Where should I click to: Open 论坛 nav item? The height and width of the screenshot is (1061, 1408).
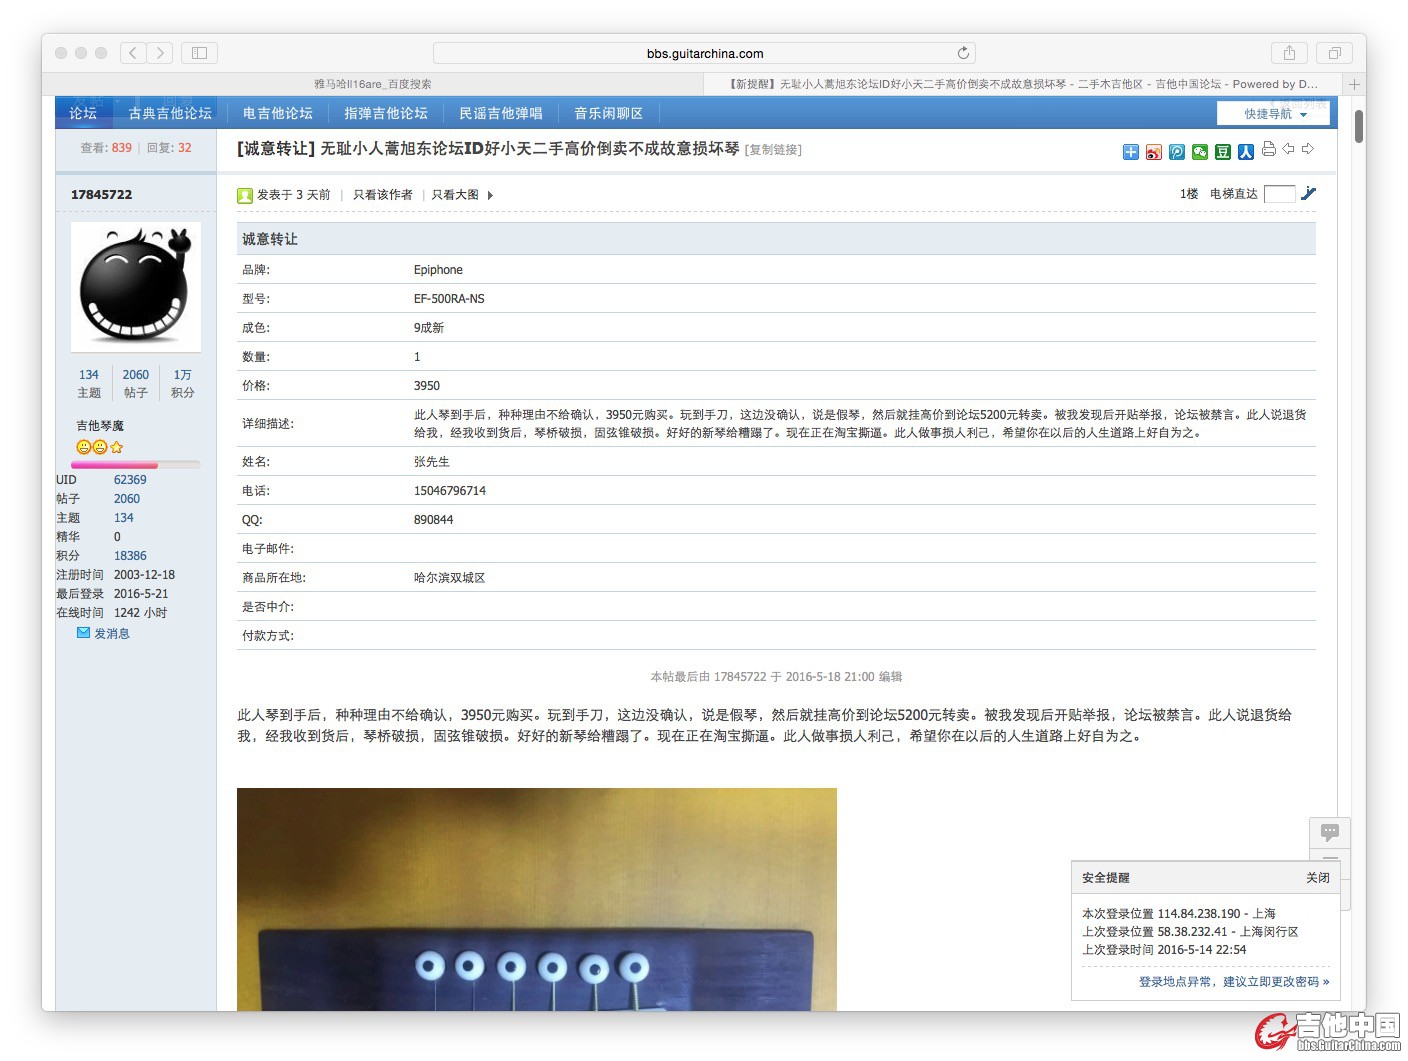click(x=83, y=113)
